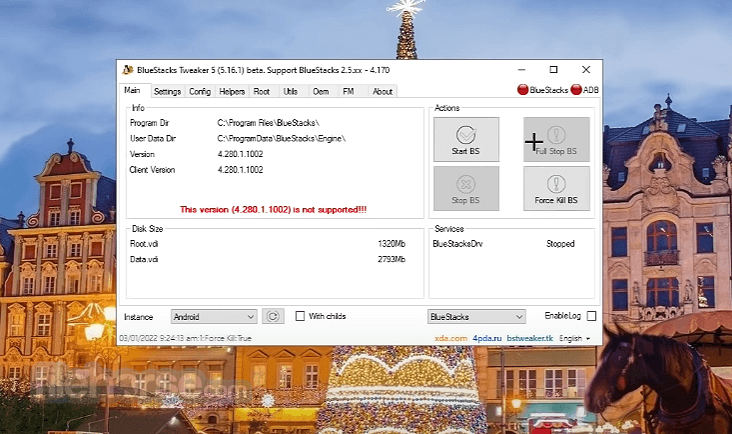Open the Oem tab
Image resolution: width=732 pixels, height=434 pixels.
pos(321,91)
